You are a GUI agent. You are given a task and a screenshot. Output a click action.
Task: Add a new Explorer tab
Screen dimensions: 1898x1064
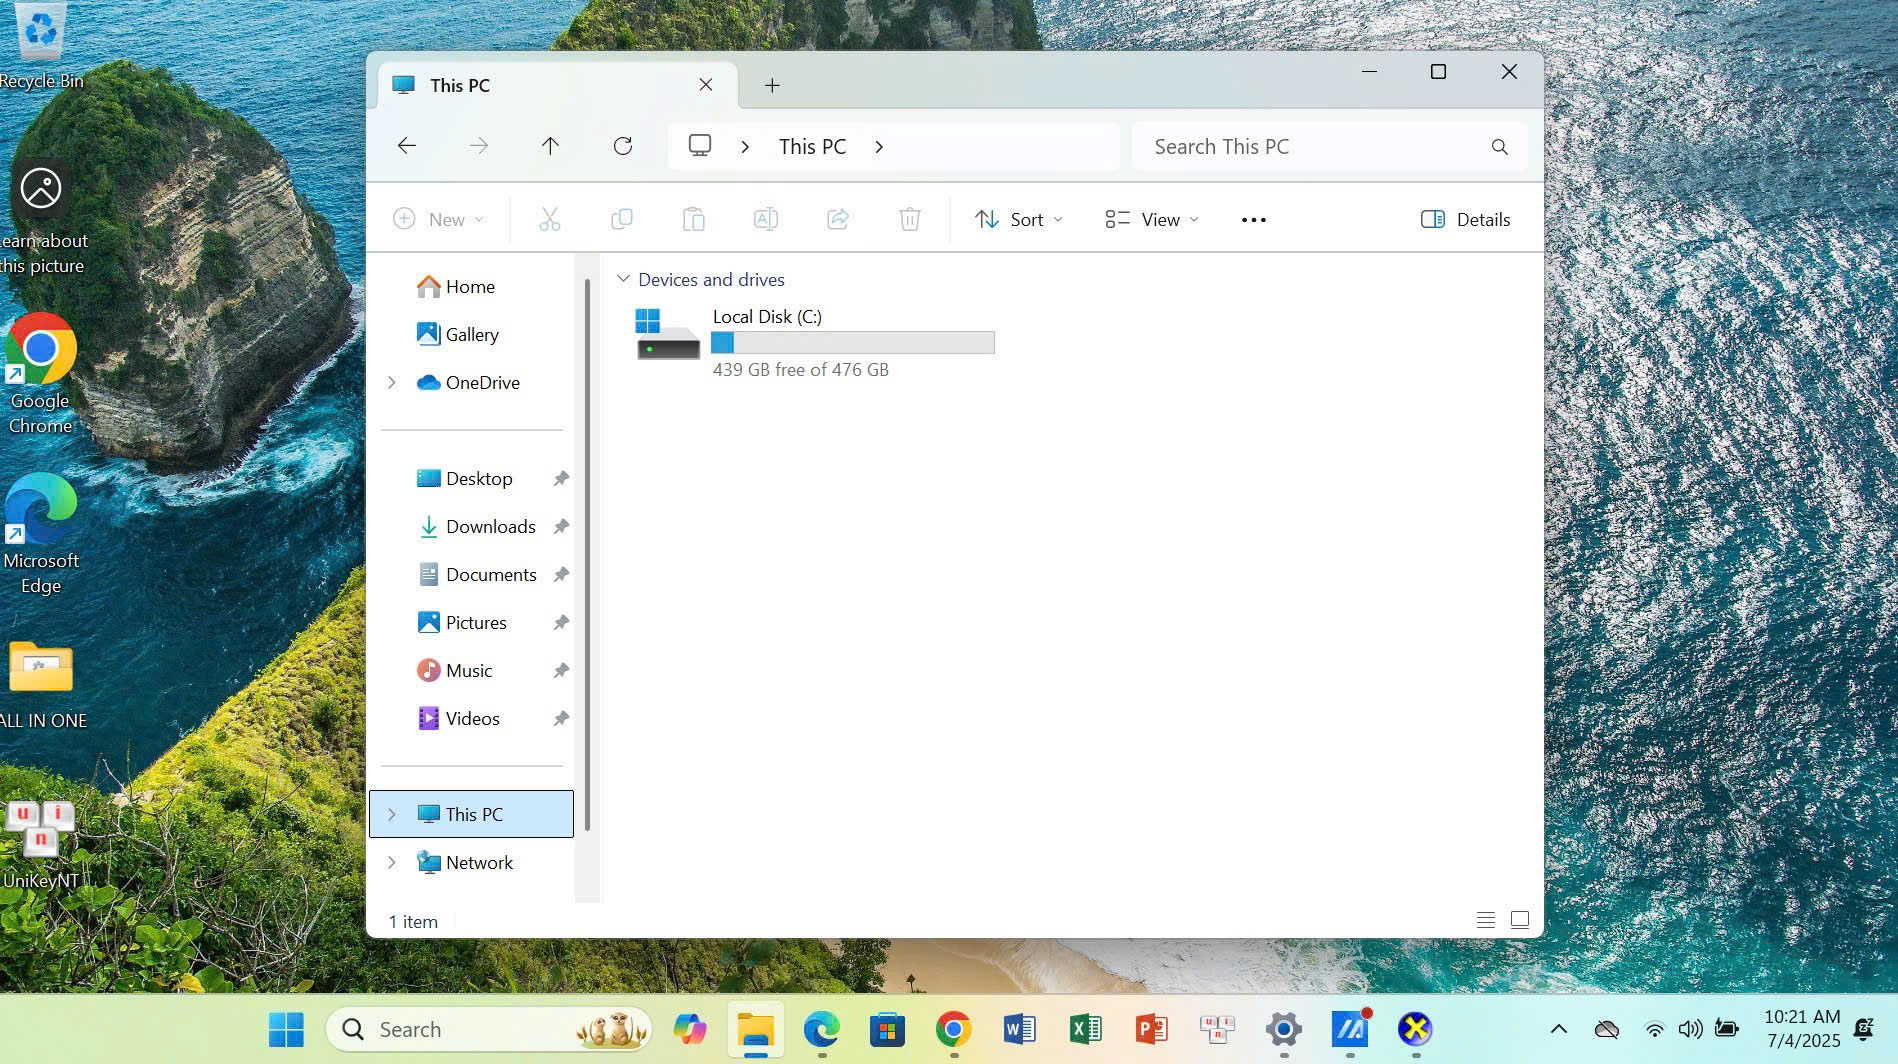pos(772,85)
